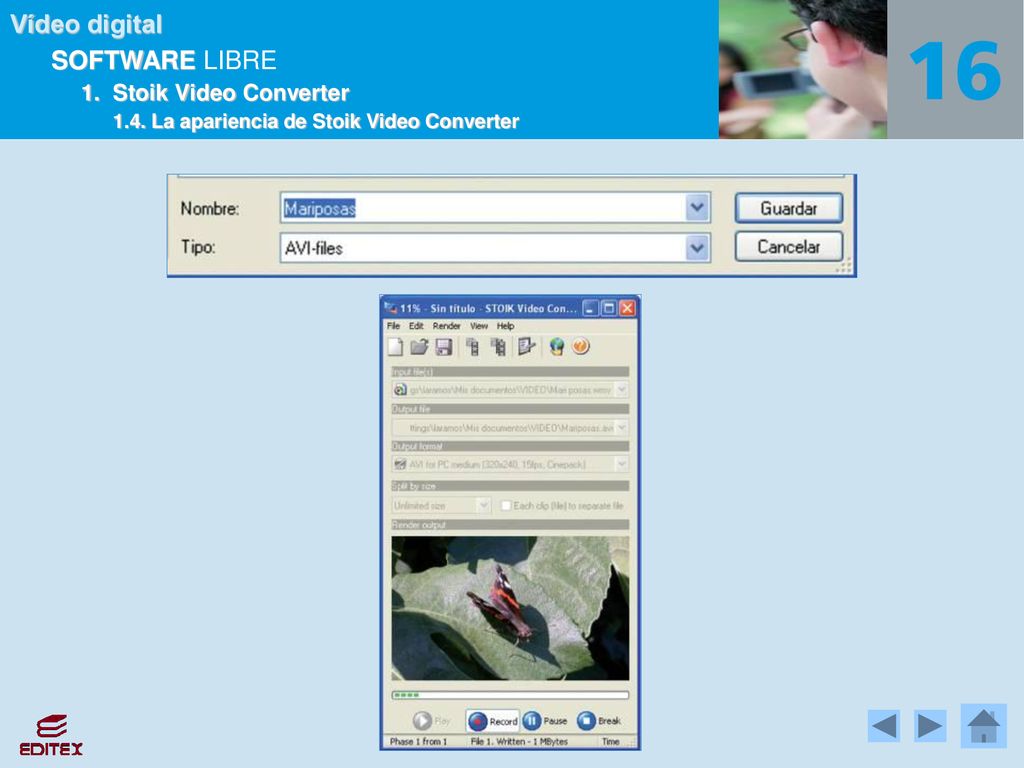Click status text 'File 1. Written - 1 MBytes'
Viewport: 1024px width, 768px height.
tap(519, 742)
